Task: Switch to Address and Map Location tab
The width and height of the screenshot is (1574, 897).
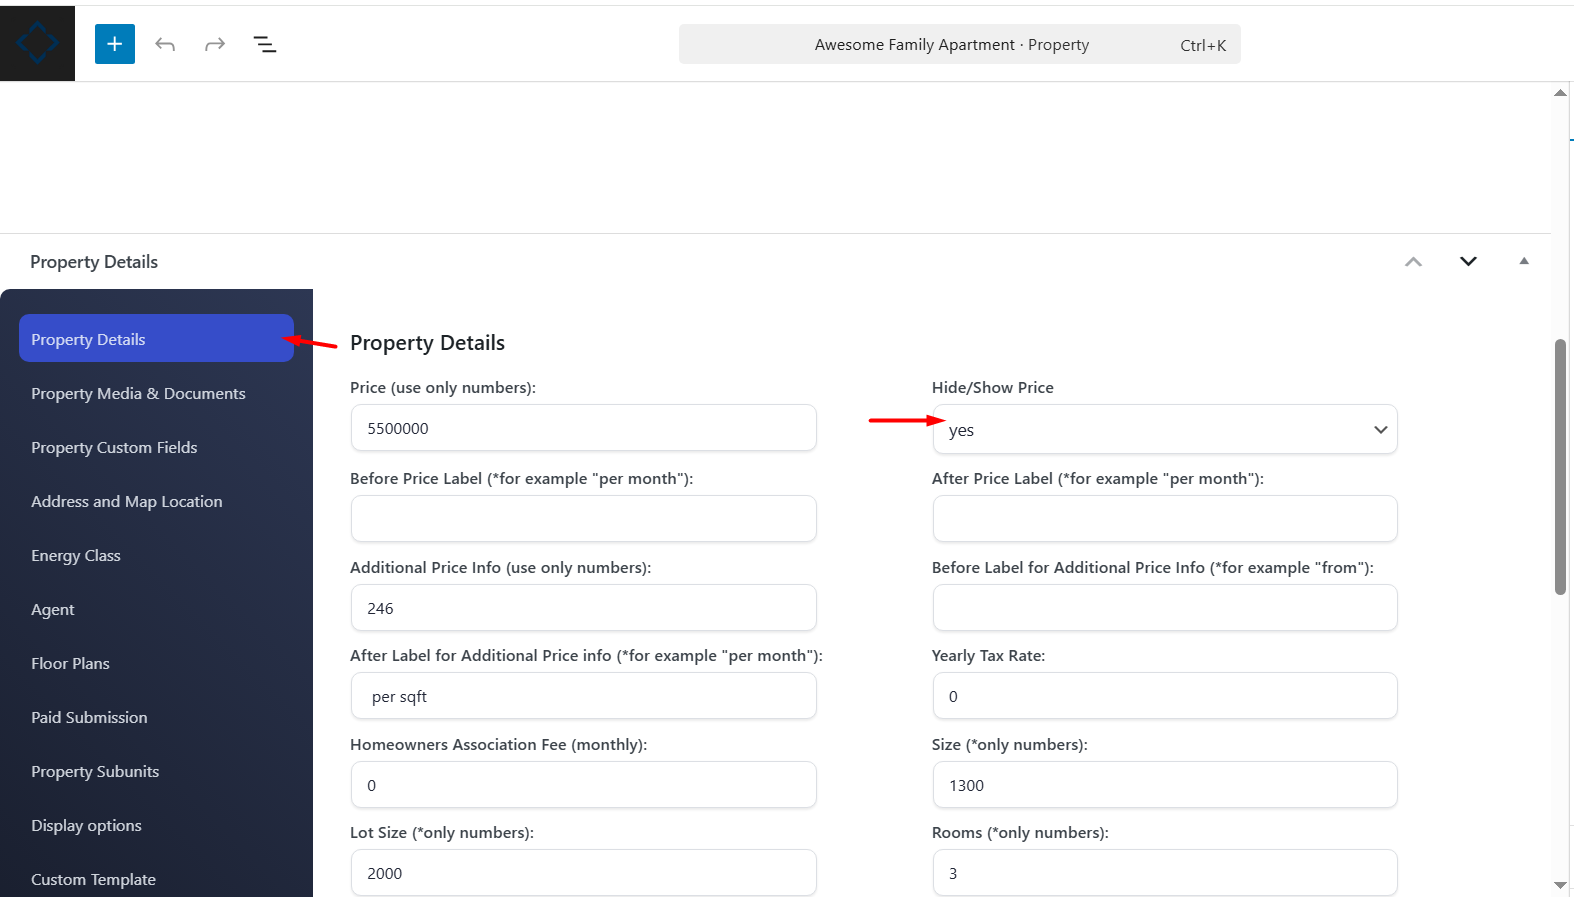Action: point(127,502)
